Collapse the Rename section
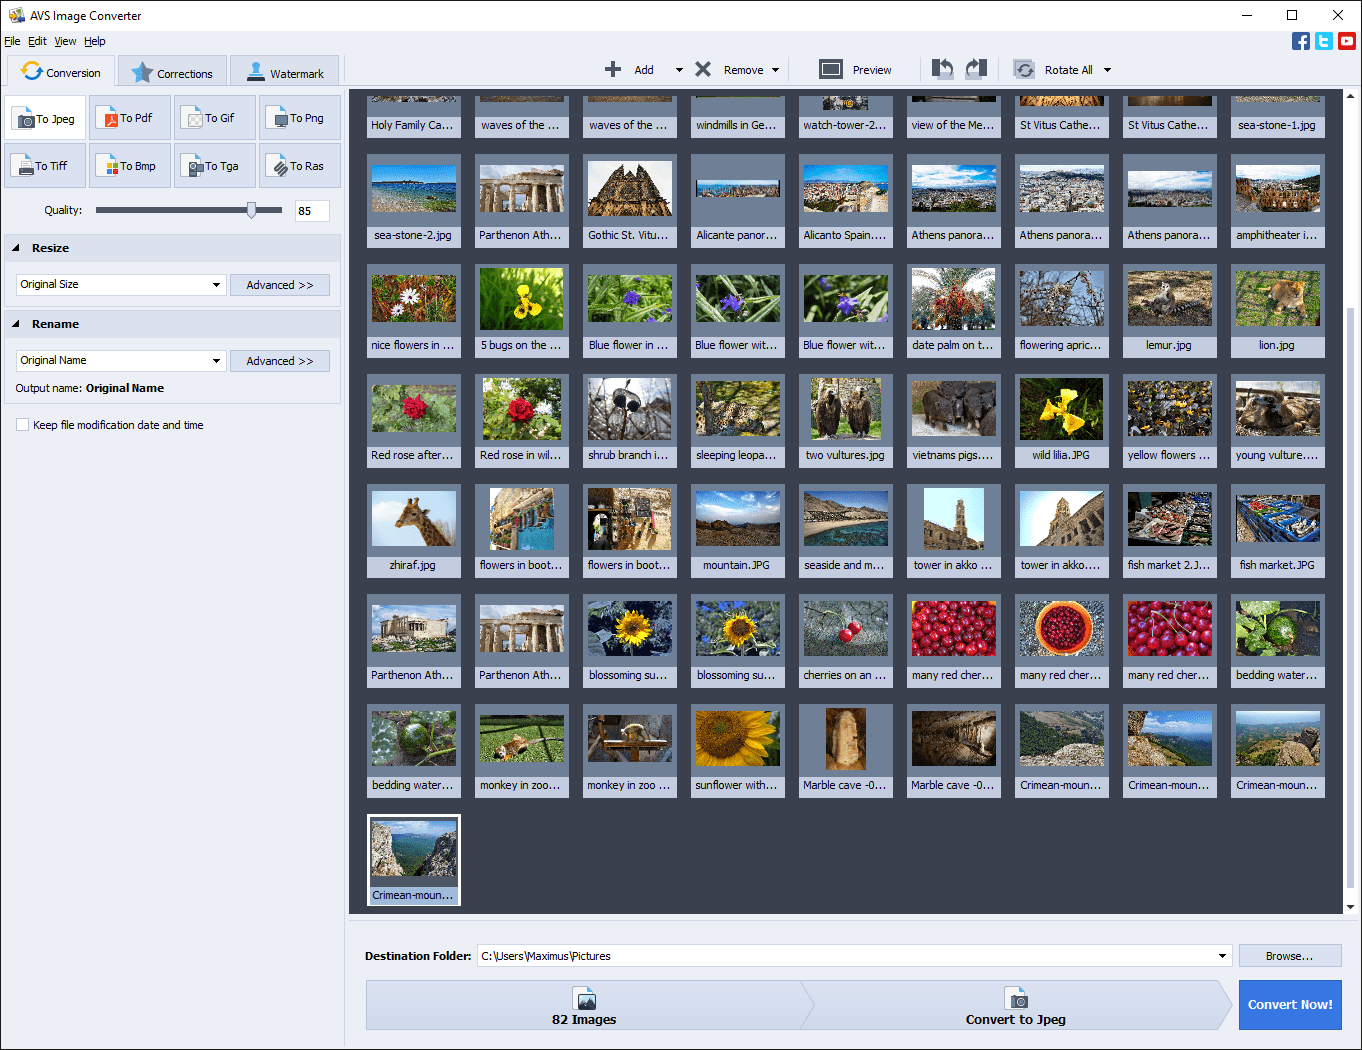Viewport: 1362px width, 1050px height. click(17, 324)
